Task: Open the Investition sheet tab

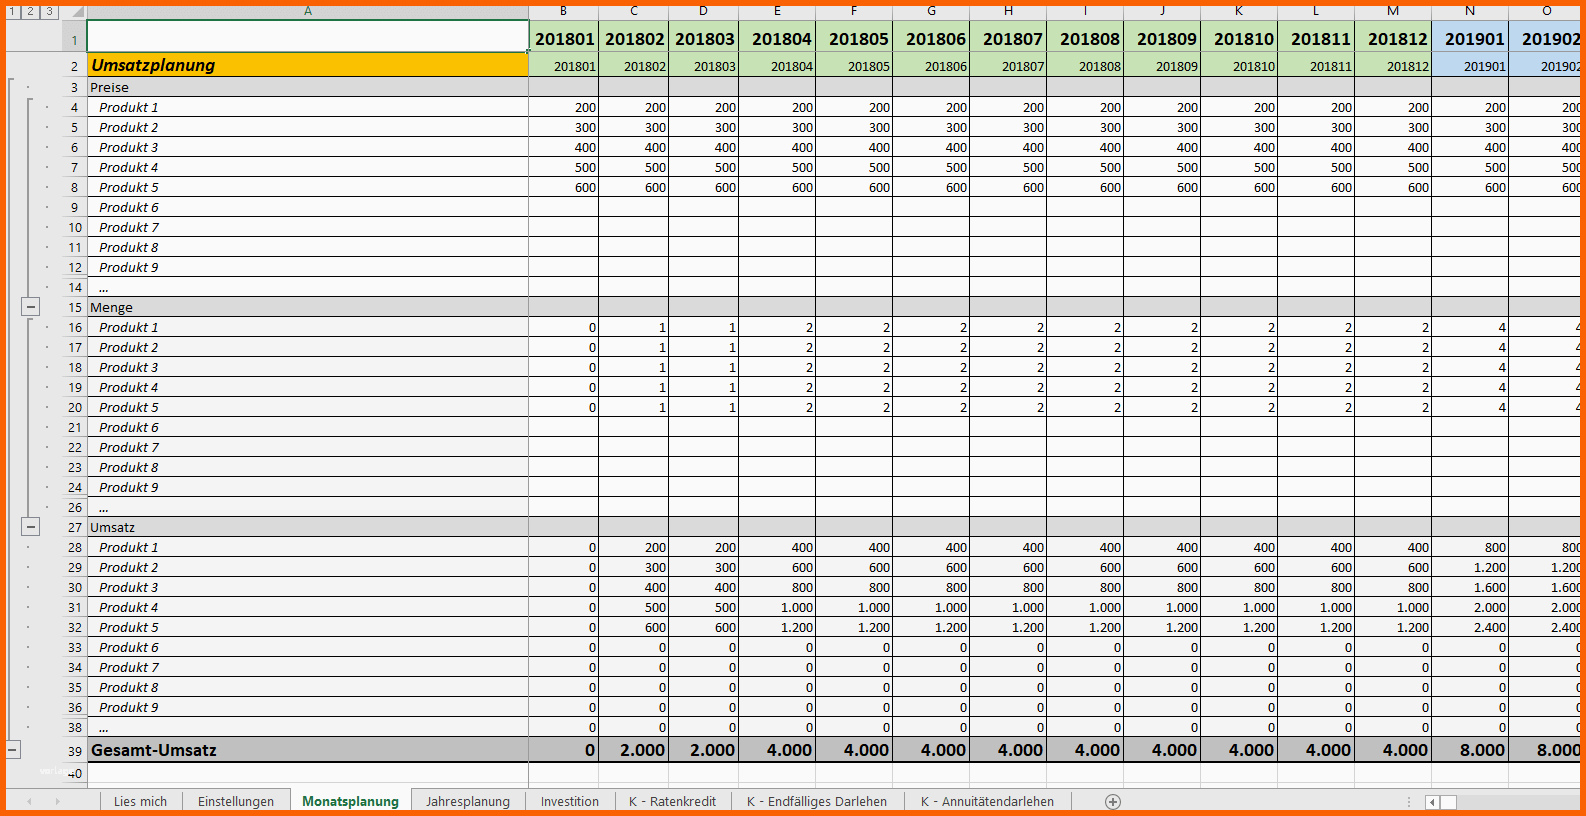Action: (x=570, y=801)
